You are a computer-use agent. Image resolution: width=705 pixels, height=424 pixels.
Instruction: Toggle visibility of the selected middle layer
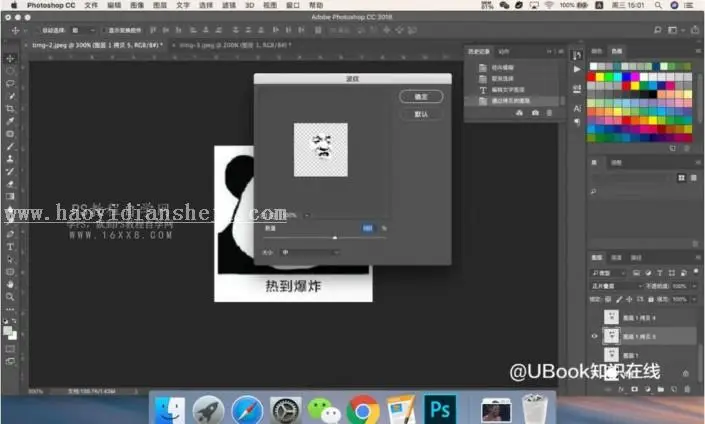(594, 336)
